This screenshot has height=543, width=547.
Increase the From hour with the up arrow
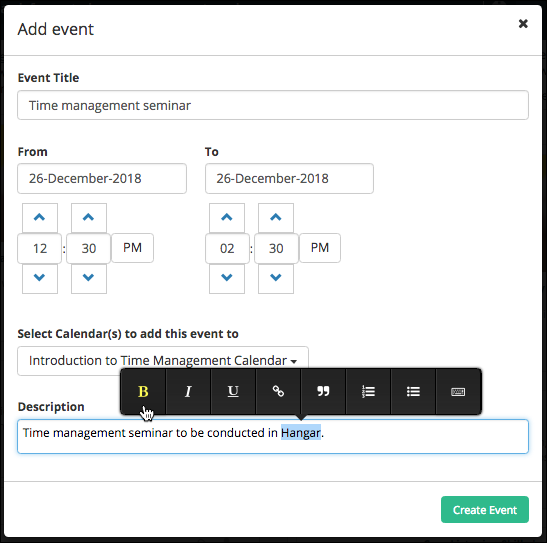click(40, 218)
